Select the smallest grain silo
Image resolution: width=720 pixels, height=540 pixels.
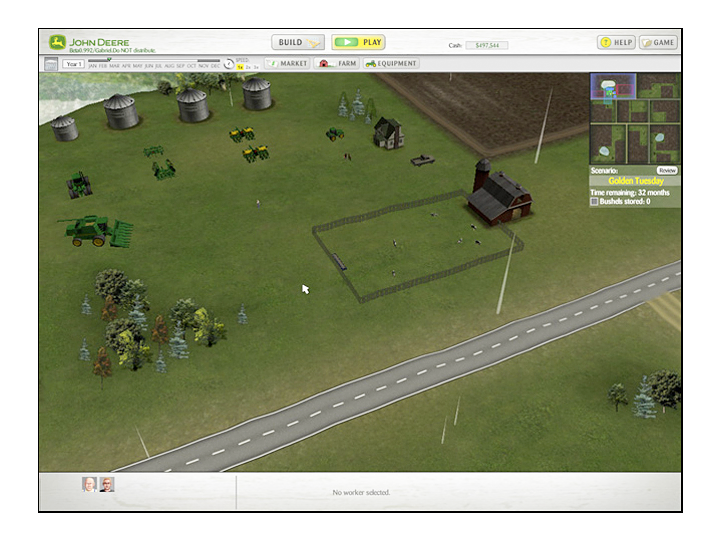pos(64,128)
